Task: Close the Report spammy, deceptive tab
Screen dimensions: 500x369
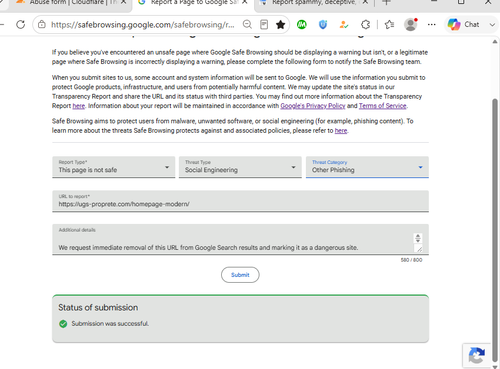Action: click(x=365, y=2)
